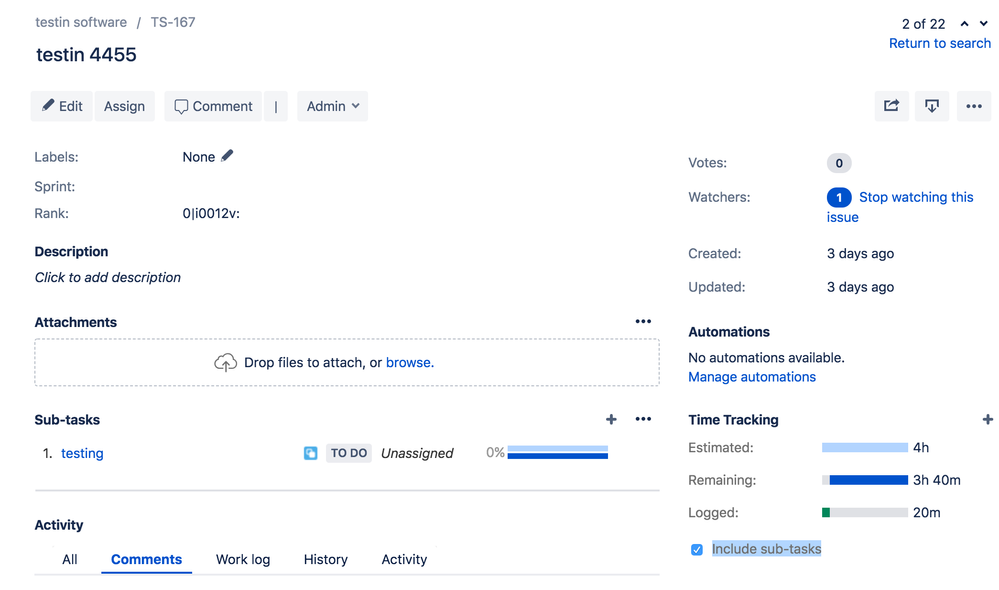Click the Export issue icon

click(932, 106)
